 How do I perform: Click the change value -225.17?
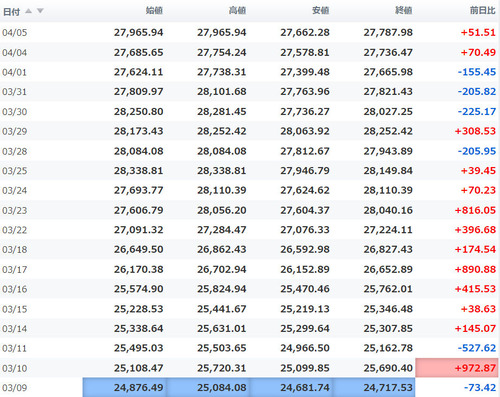[x=477, y=111]
